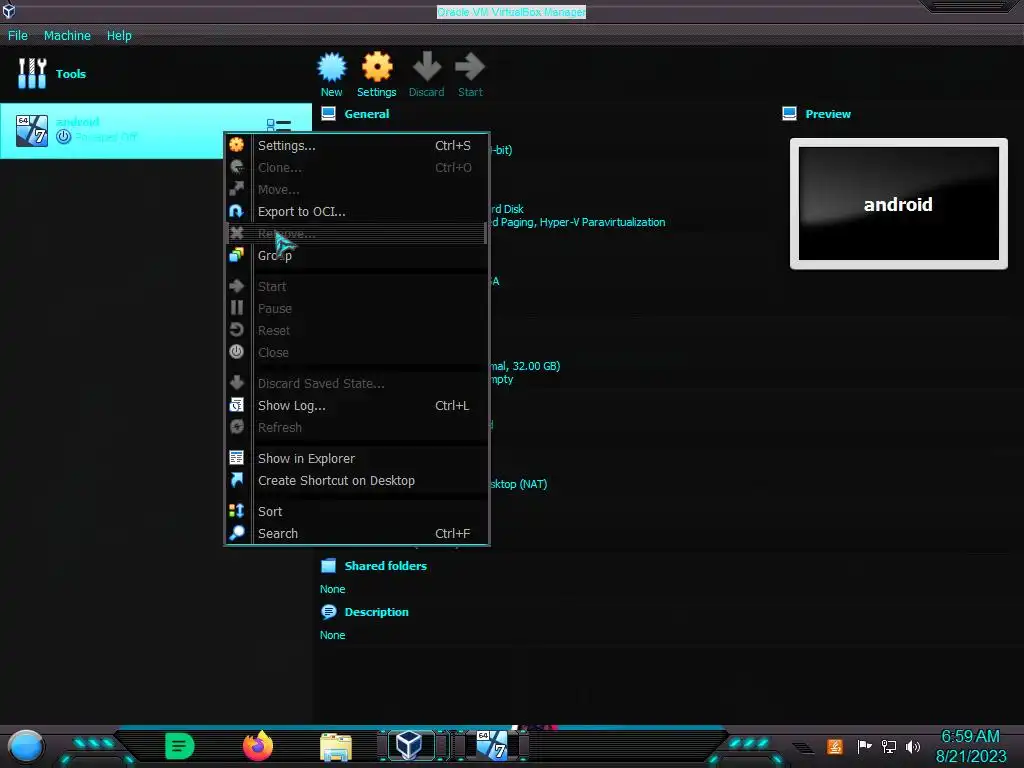Select the Tools entry icon
1024x768 pixels.
click(32, 73)
